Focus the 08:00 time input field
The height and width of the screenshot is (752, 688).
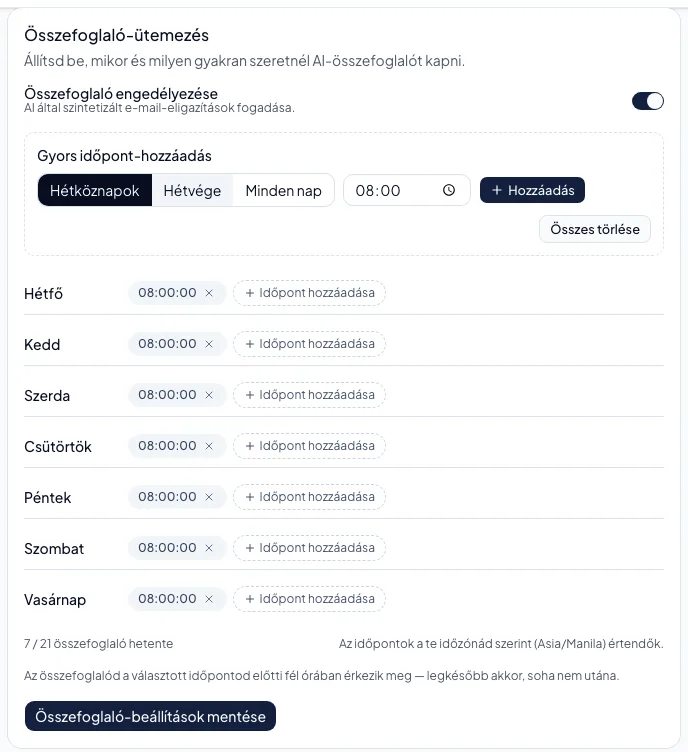407,190
